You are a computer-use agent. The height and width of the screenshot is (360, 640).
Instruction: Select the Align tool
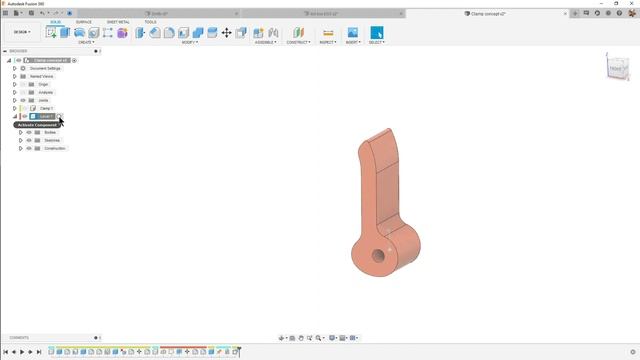241,33
